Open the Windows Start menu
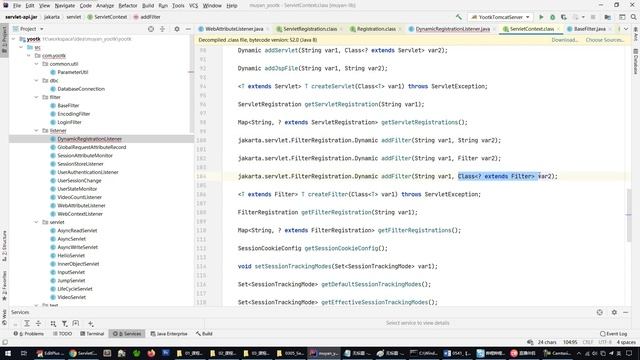Viewport: 640px width, 360px height. (8, 353)
